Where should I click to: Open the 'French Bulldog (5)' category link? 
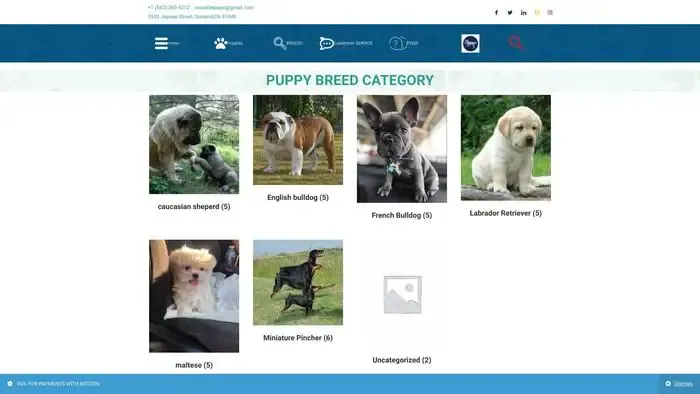(402, 215)
